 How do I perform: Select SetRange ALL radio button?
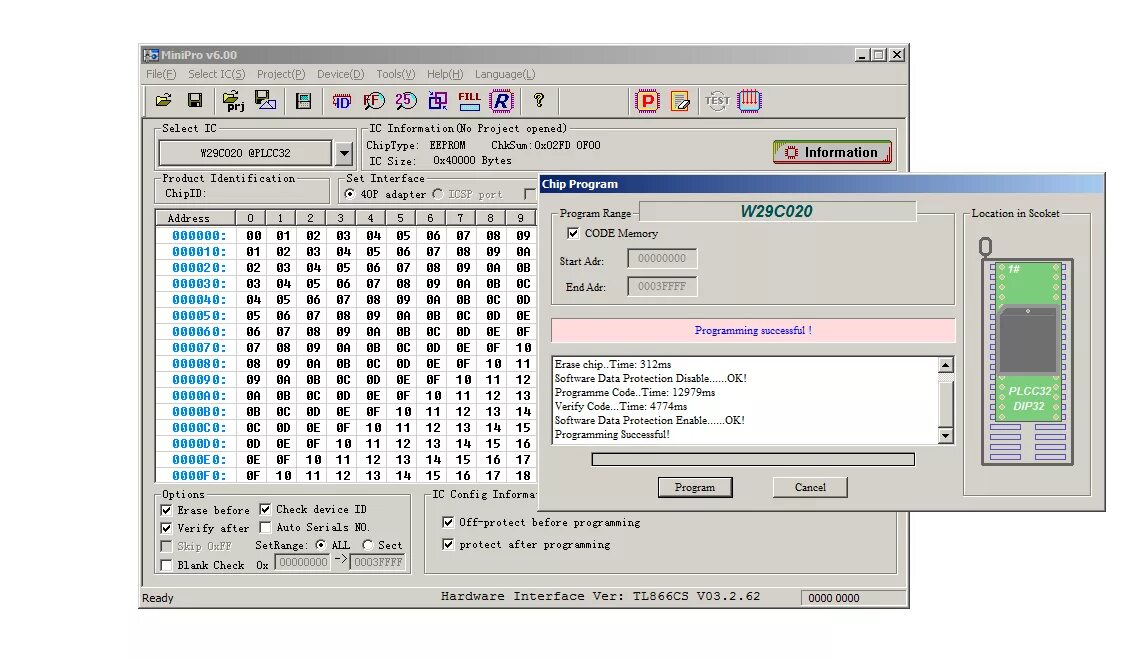[321, 545]
